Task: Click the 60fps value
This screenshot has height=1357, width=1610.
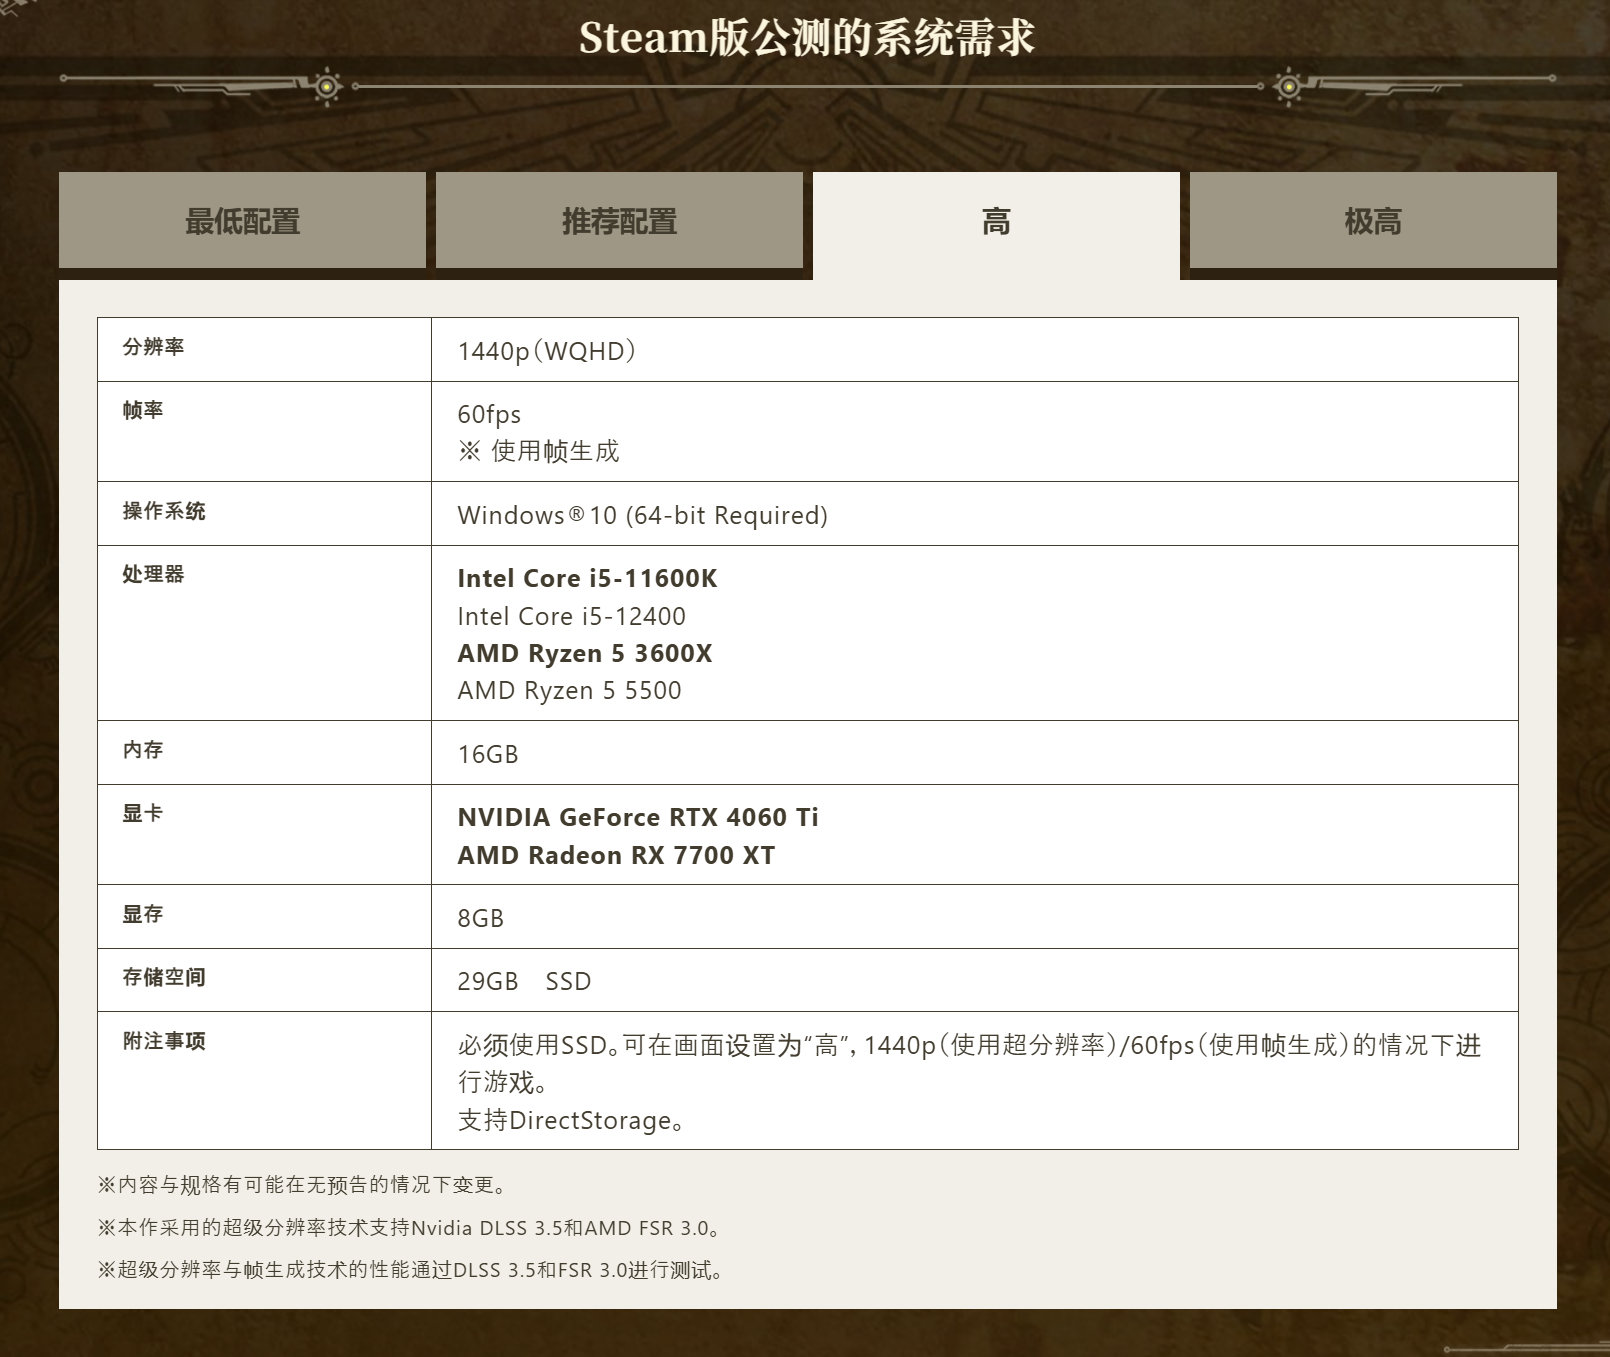Action: pos(489,414)
